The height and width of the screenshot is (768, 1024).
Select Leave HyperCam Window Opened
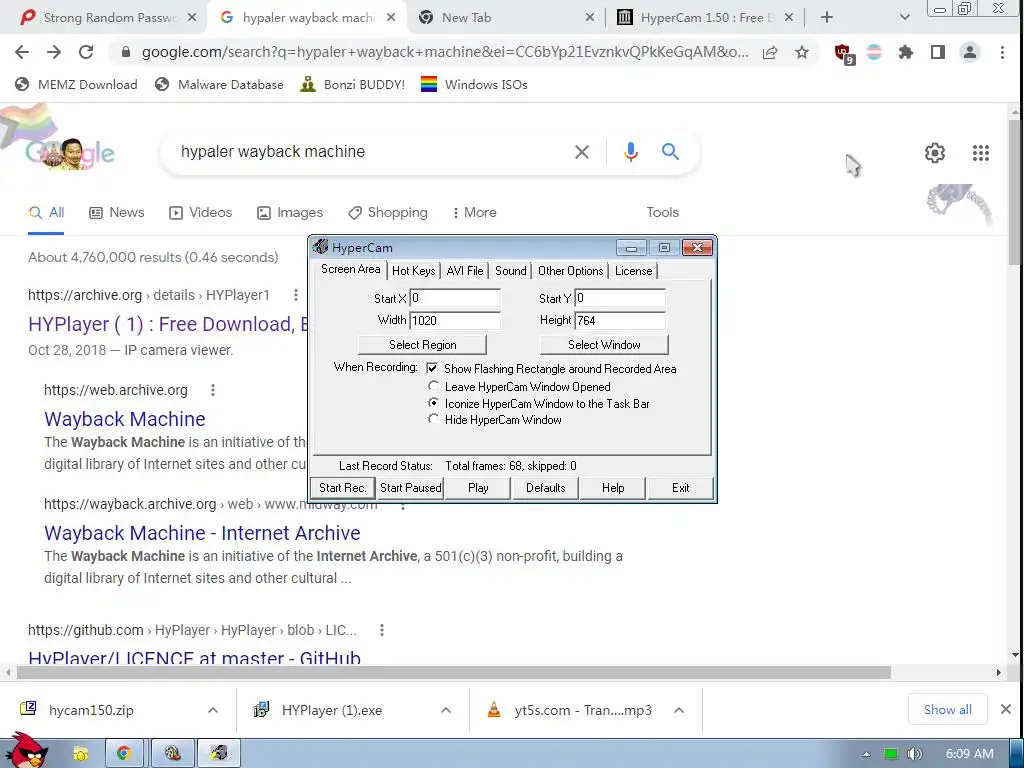coord(433,387)
